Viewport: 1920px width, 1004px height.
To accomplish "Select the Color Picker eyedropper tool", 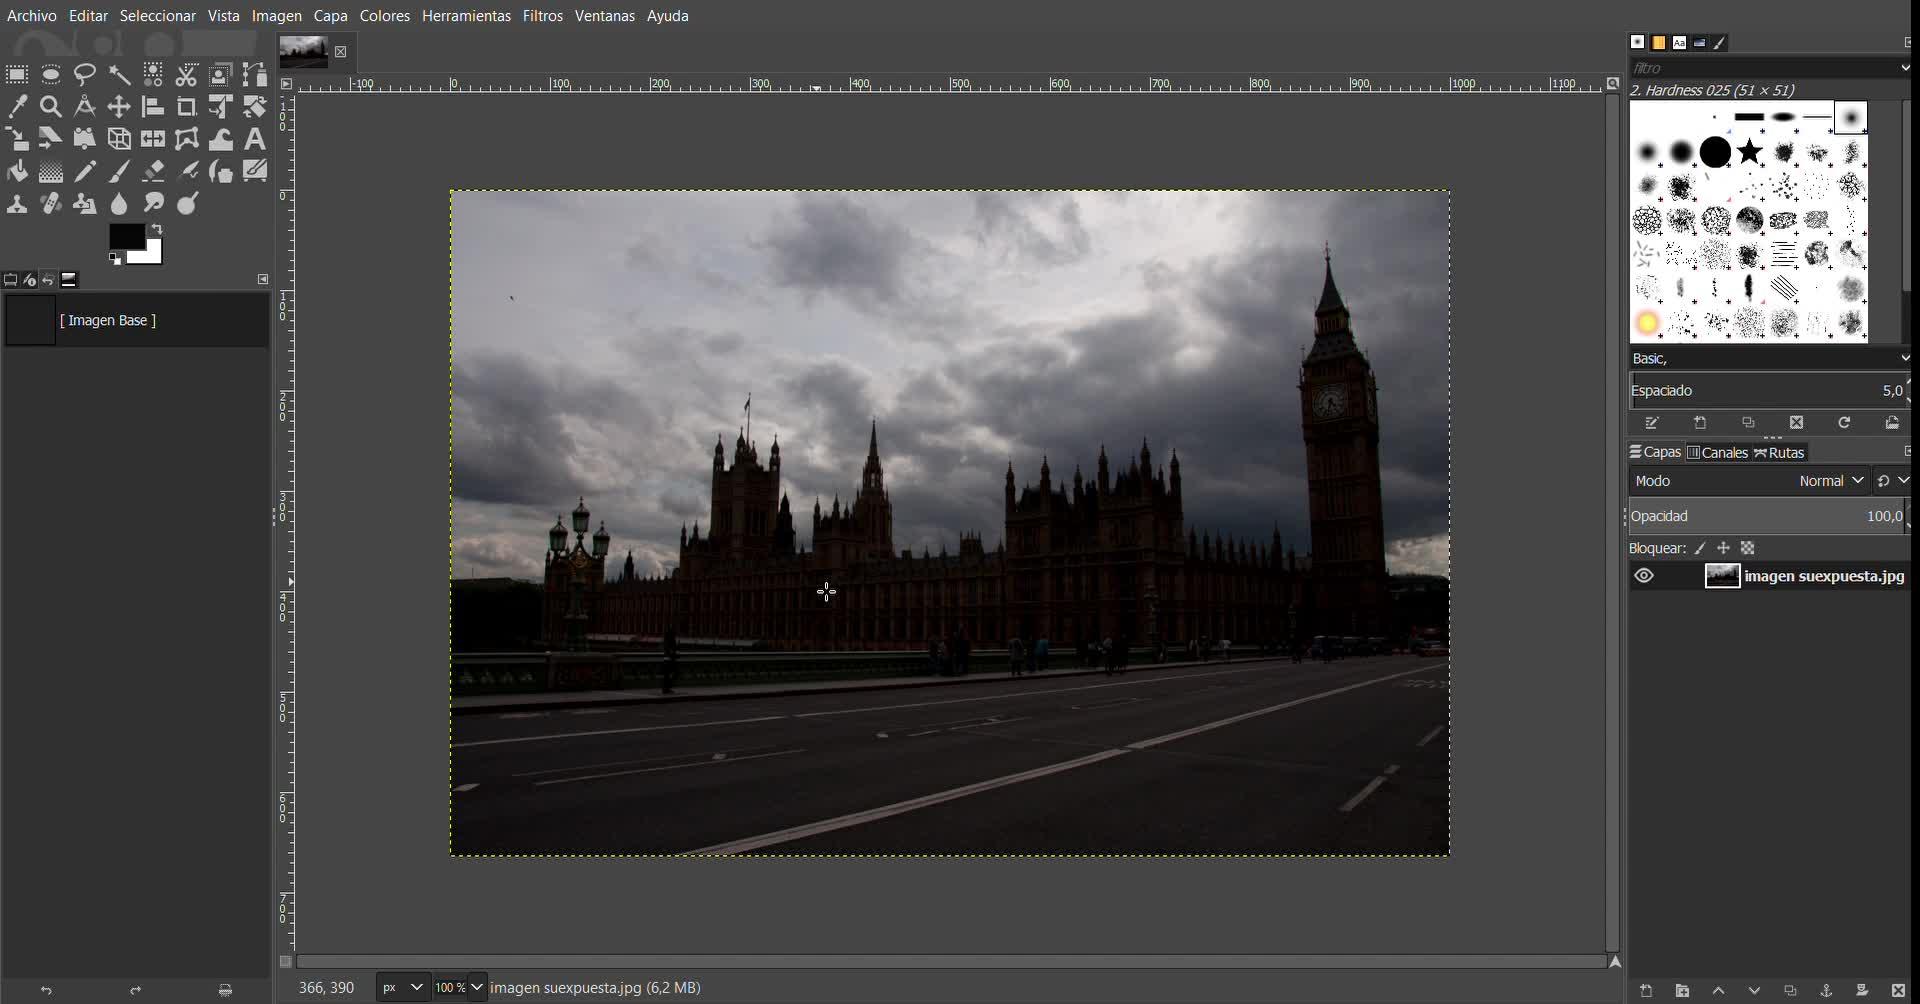I will pyautogui.click(x=17, y=106).
